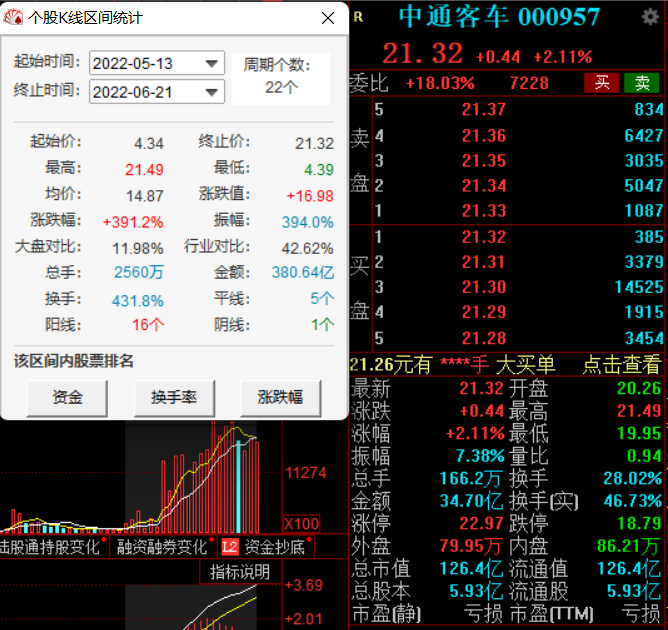Viewport: 668px width, 630px height.
Task: Click 换手(实) value 46.73%
Action: pyautogui.click(x=633, y=501)
